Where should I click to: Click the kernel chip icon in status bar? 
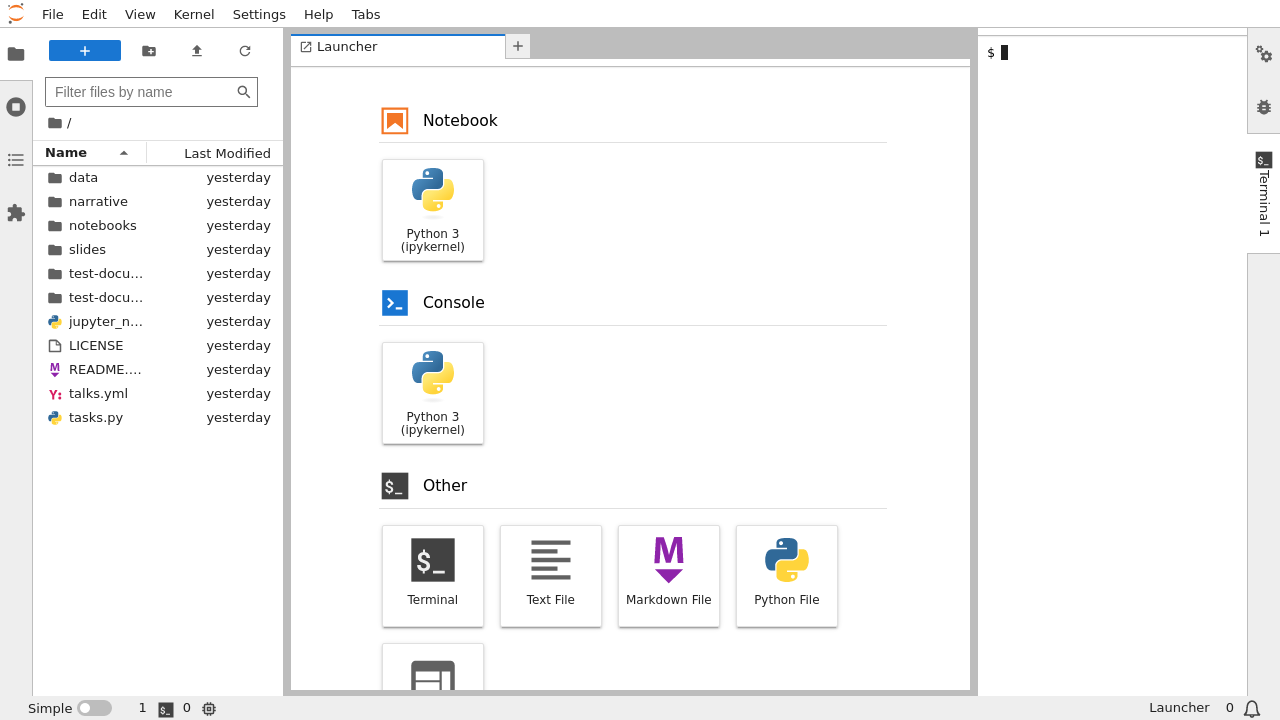point(209,709)
